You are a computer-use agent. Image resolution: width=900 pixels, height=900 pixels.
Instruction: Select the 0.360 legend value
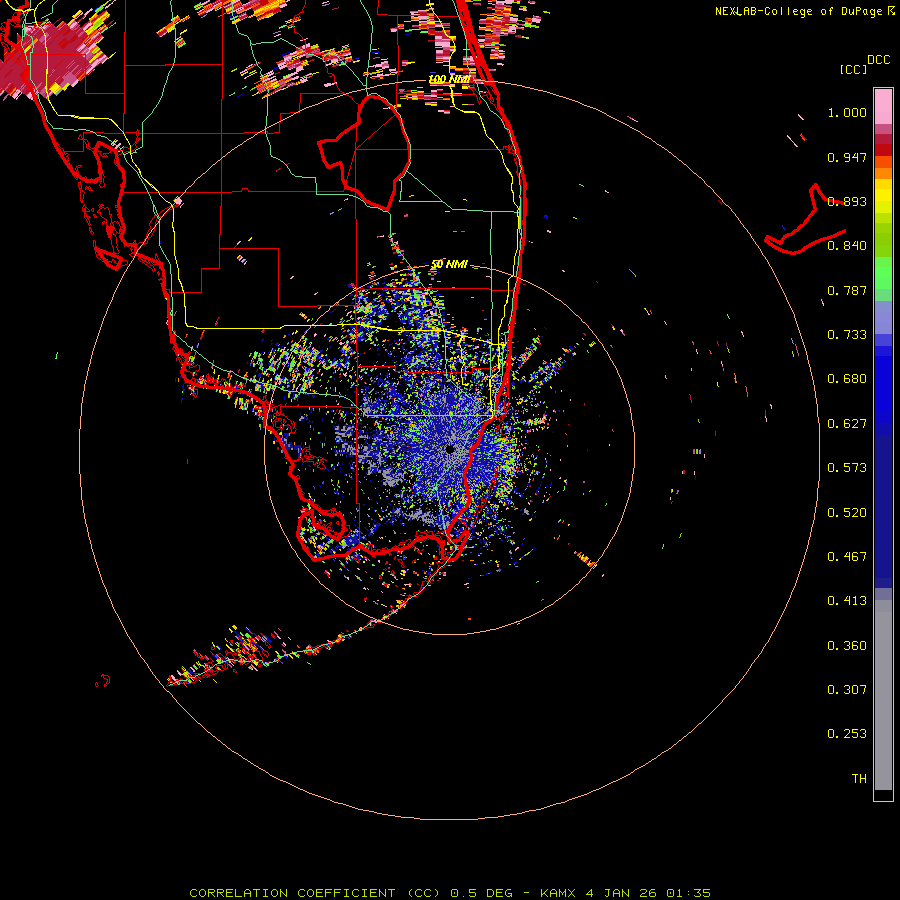[x=847, y=646]
